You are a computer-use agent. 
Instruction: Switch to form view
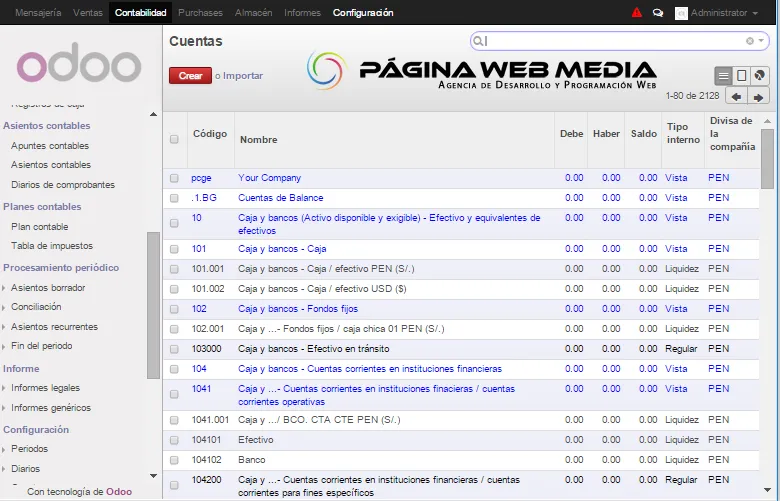(741, 76)
